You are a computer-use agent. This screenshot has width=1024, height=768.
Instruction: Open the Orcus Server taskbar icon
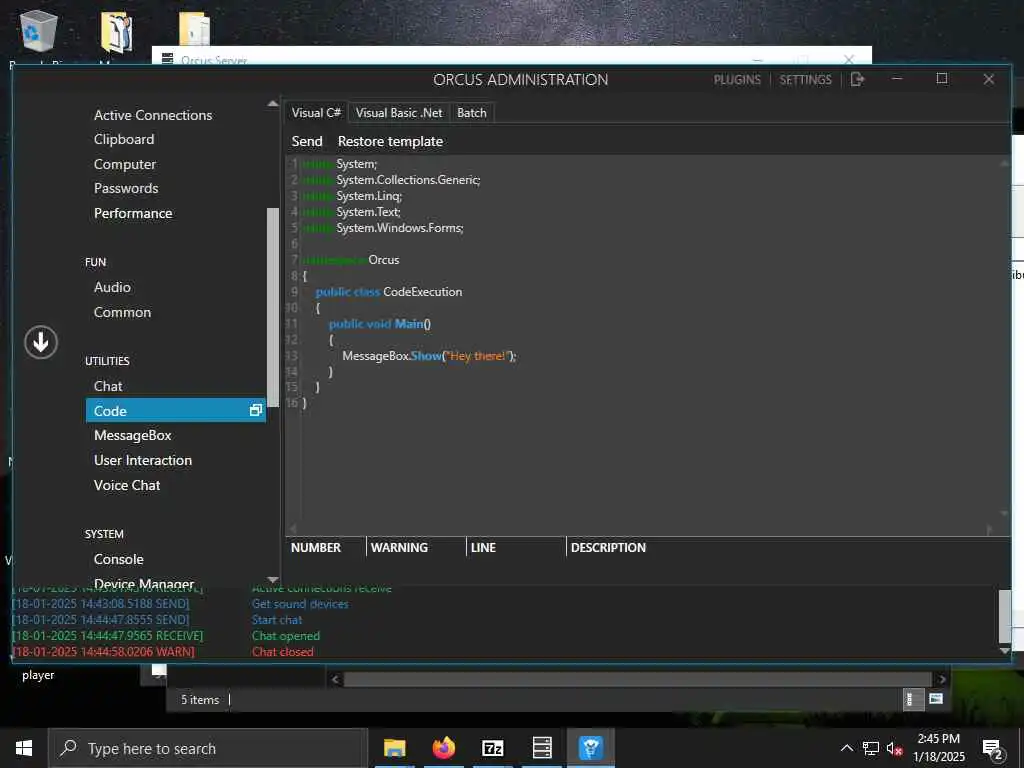(542, 748)
